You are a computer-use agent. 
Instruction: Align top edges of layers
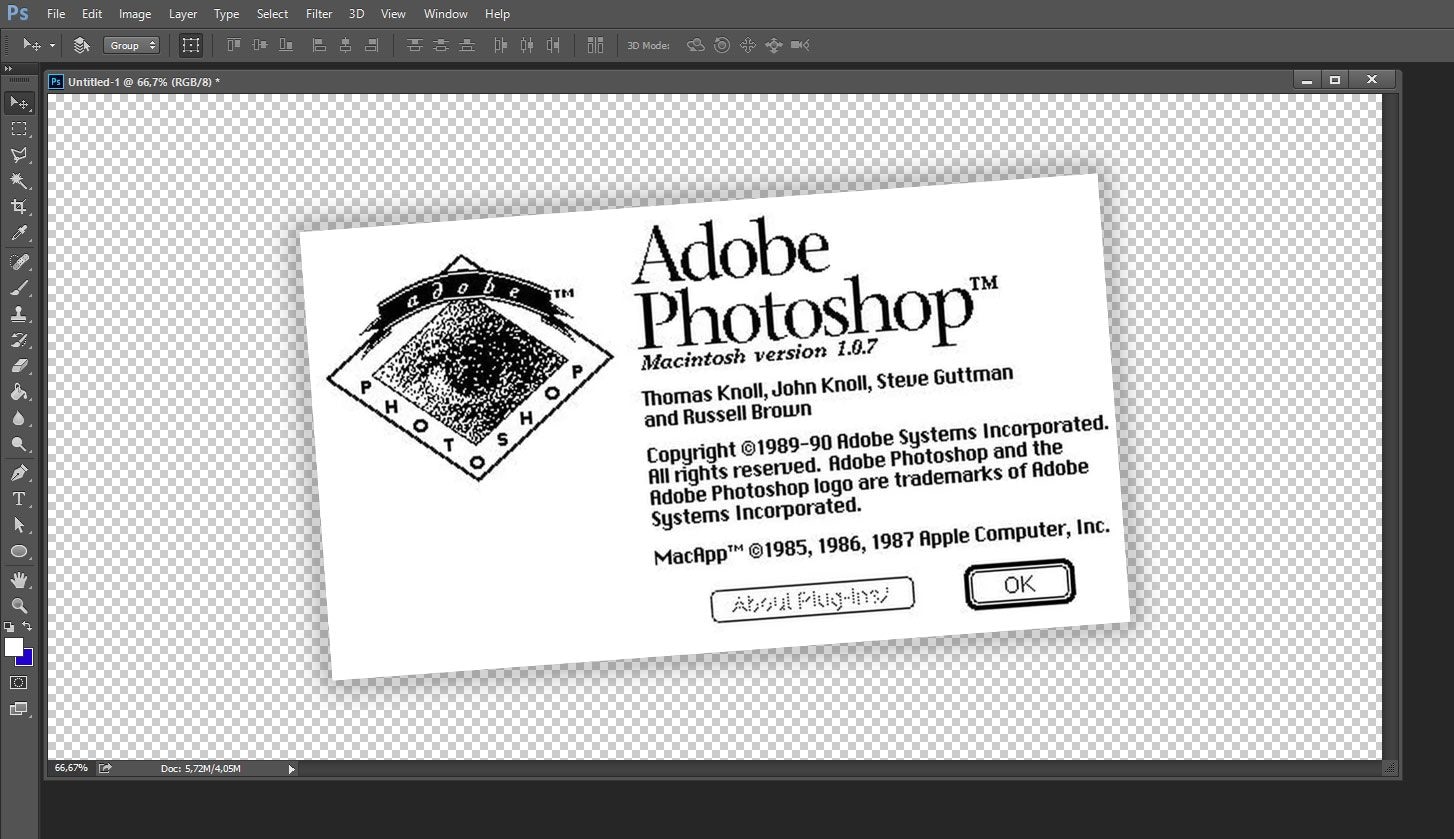point(234,45)
